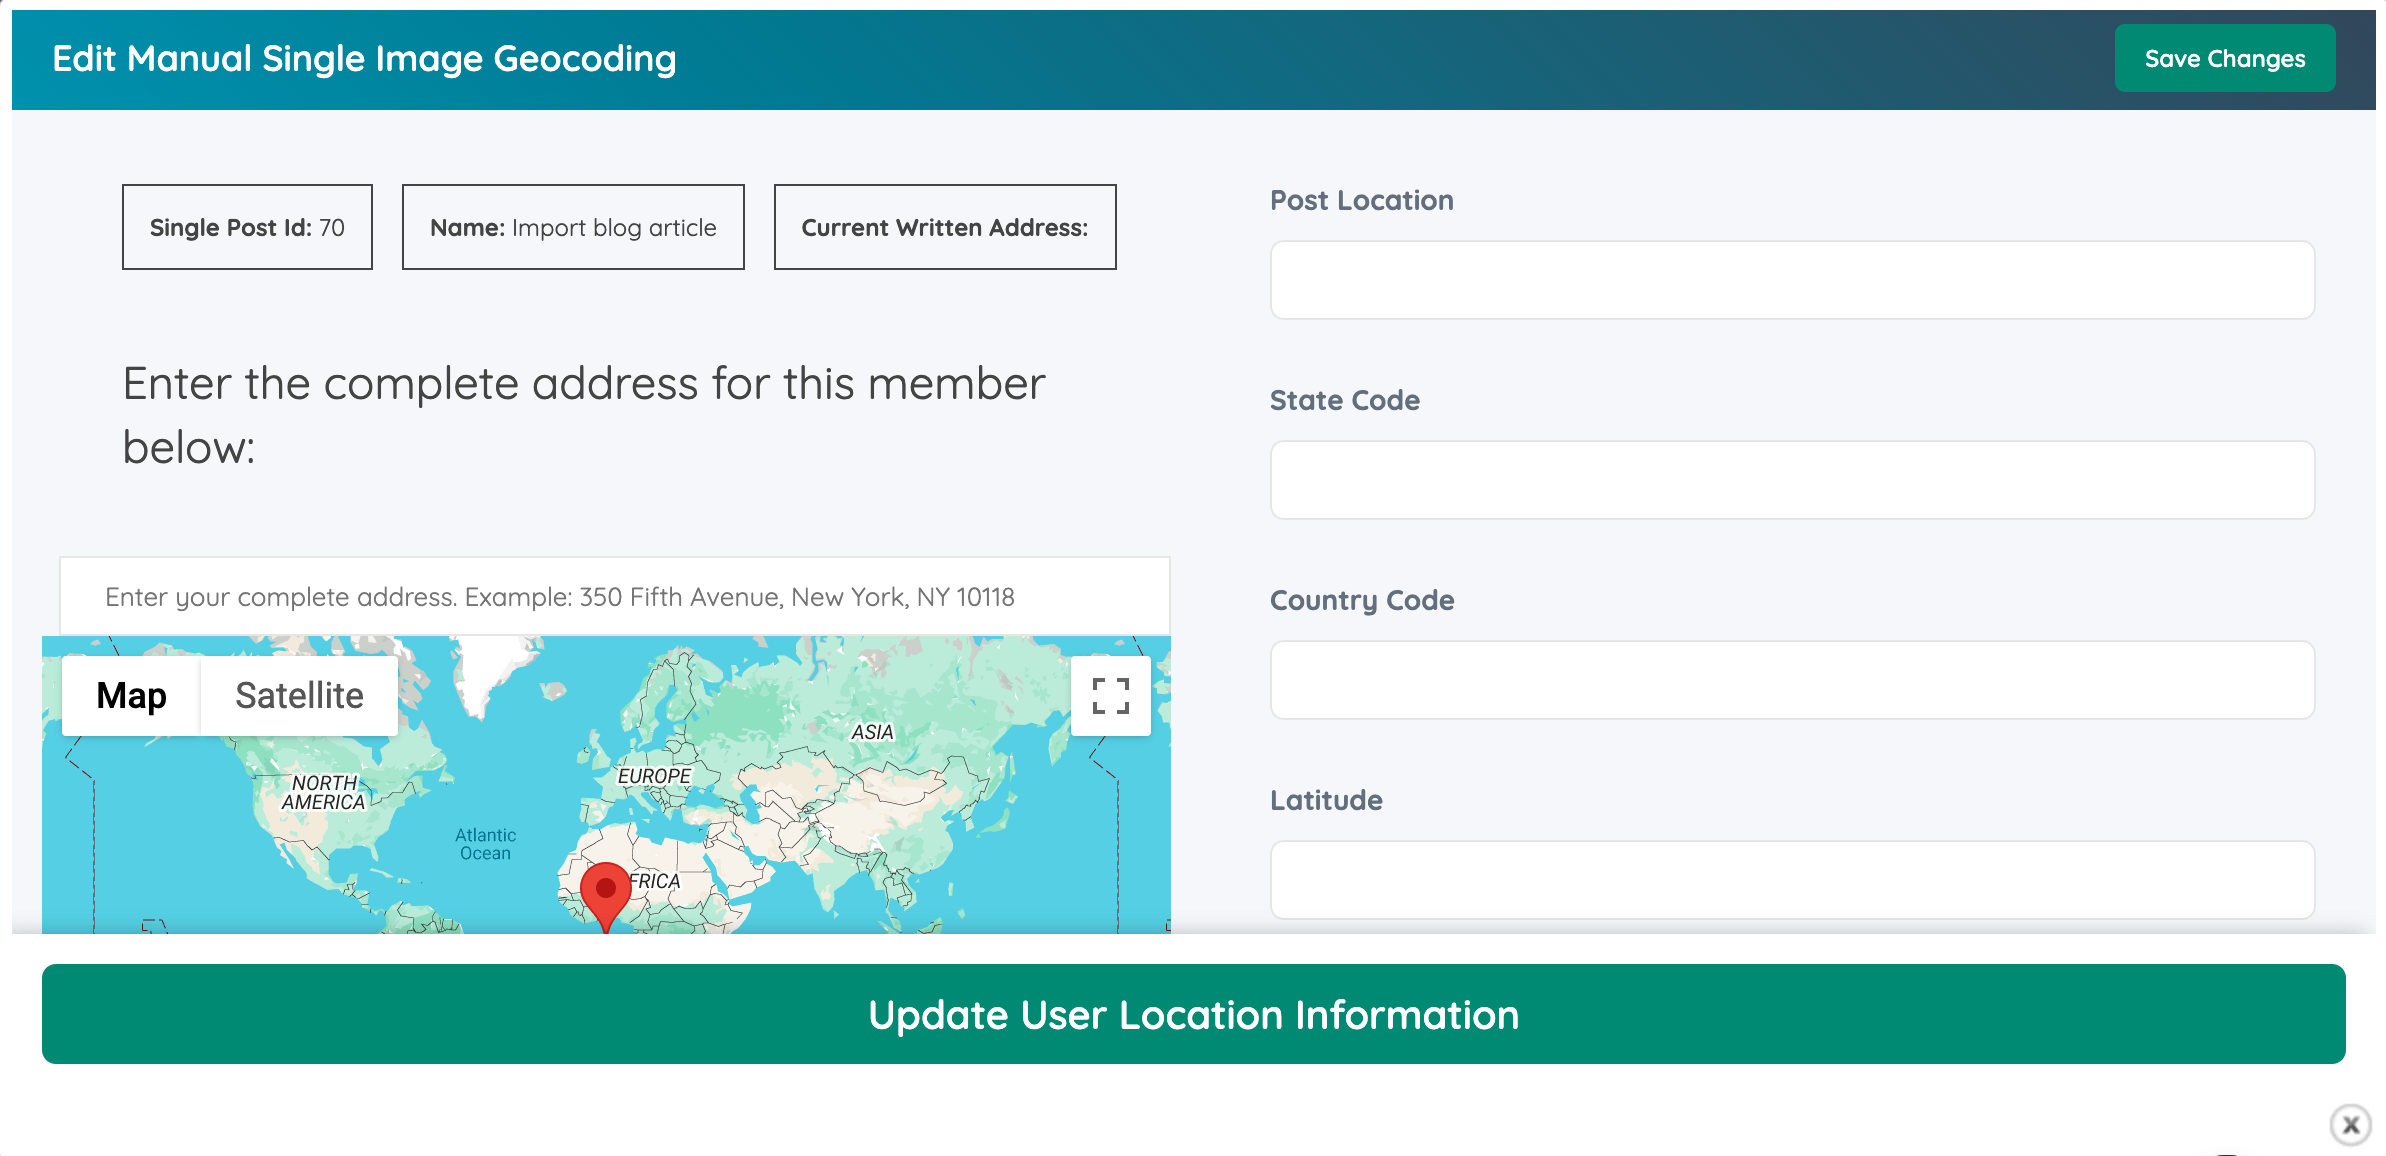Switch map to Satellite view
This screenshot has height=1156, width=2386.
point(299,696)
